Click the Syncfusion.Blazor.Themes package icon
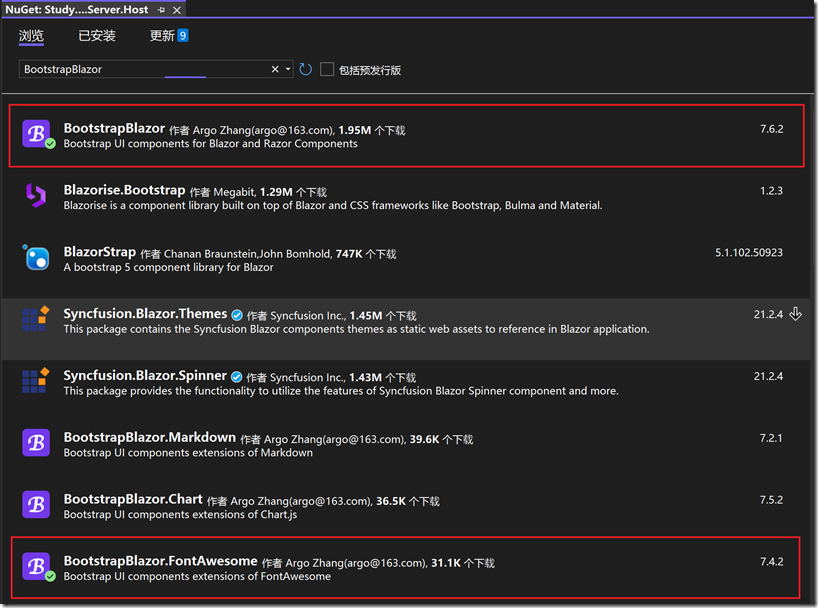This screenshot has height=608, width=818. (36, 319)
